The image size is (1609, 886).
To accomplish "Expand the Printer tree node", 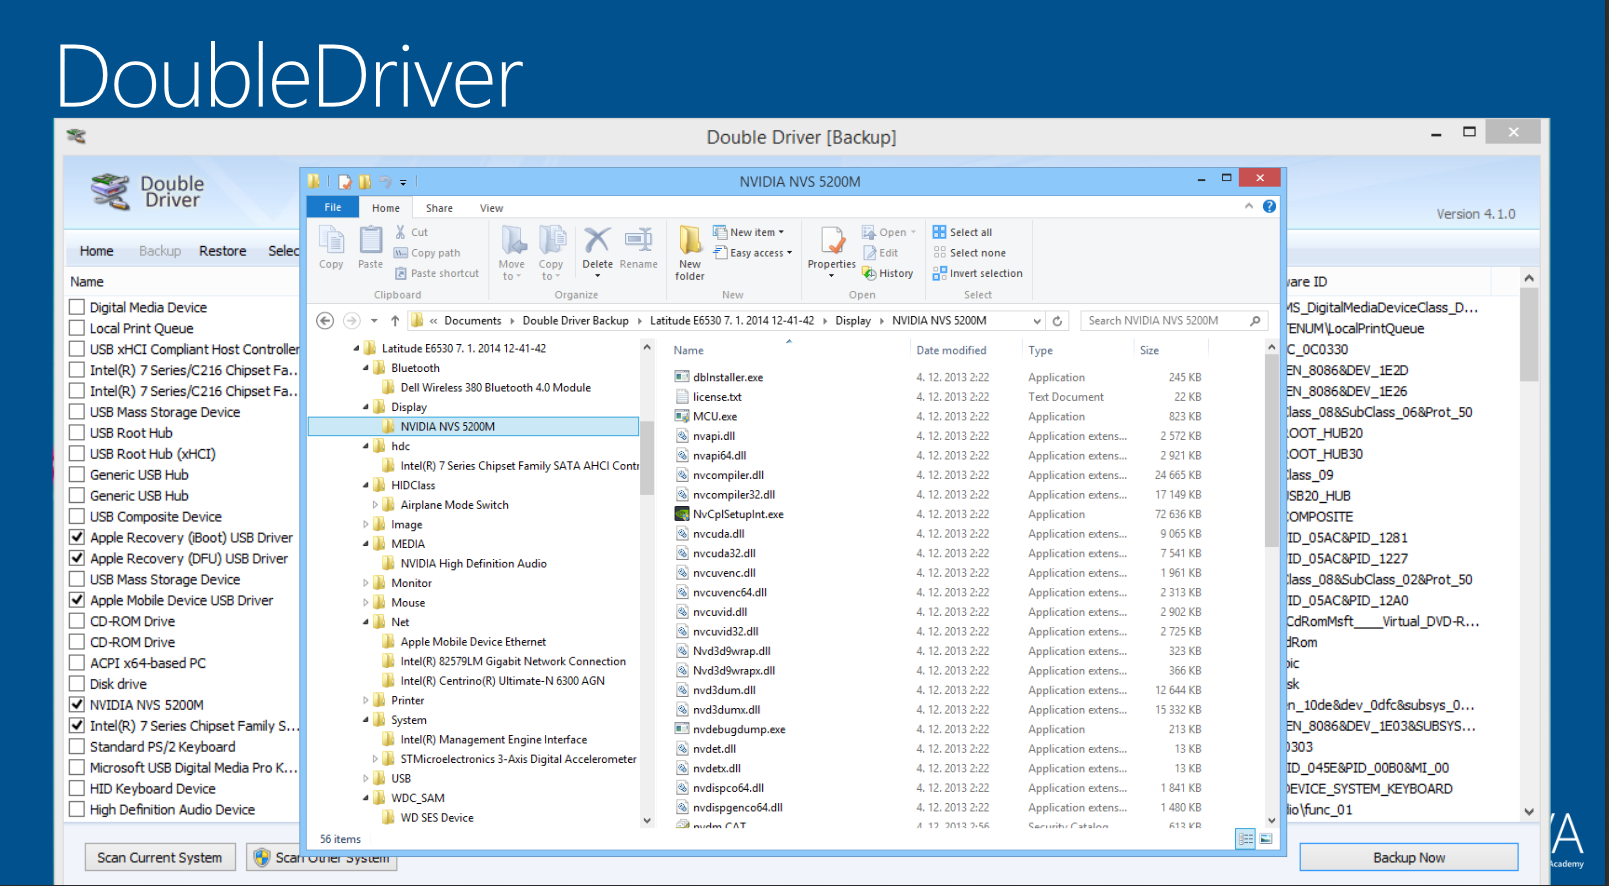I will click(365, 700).
